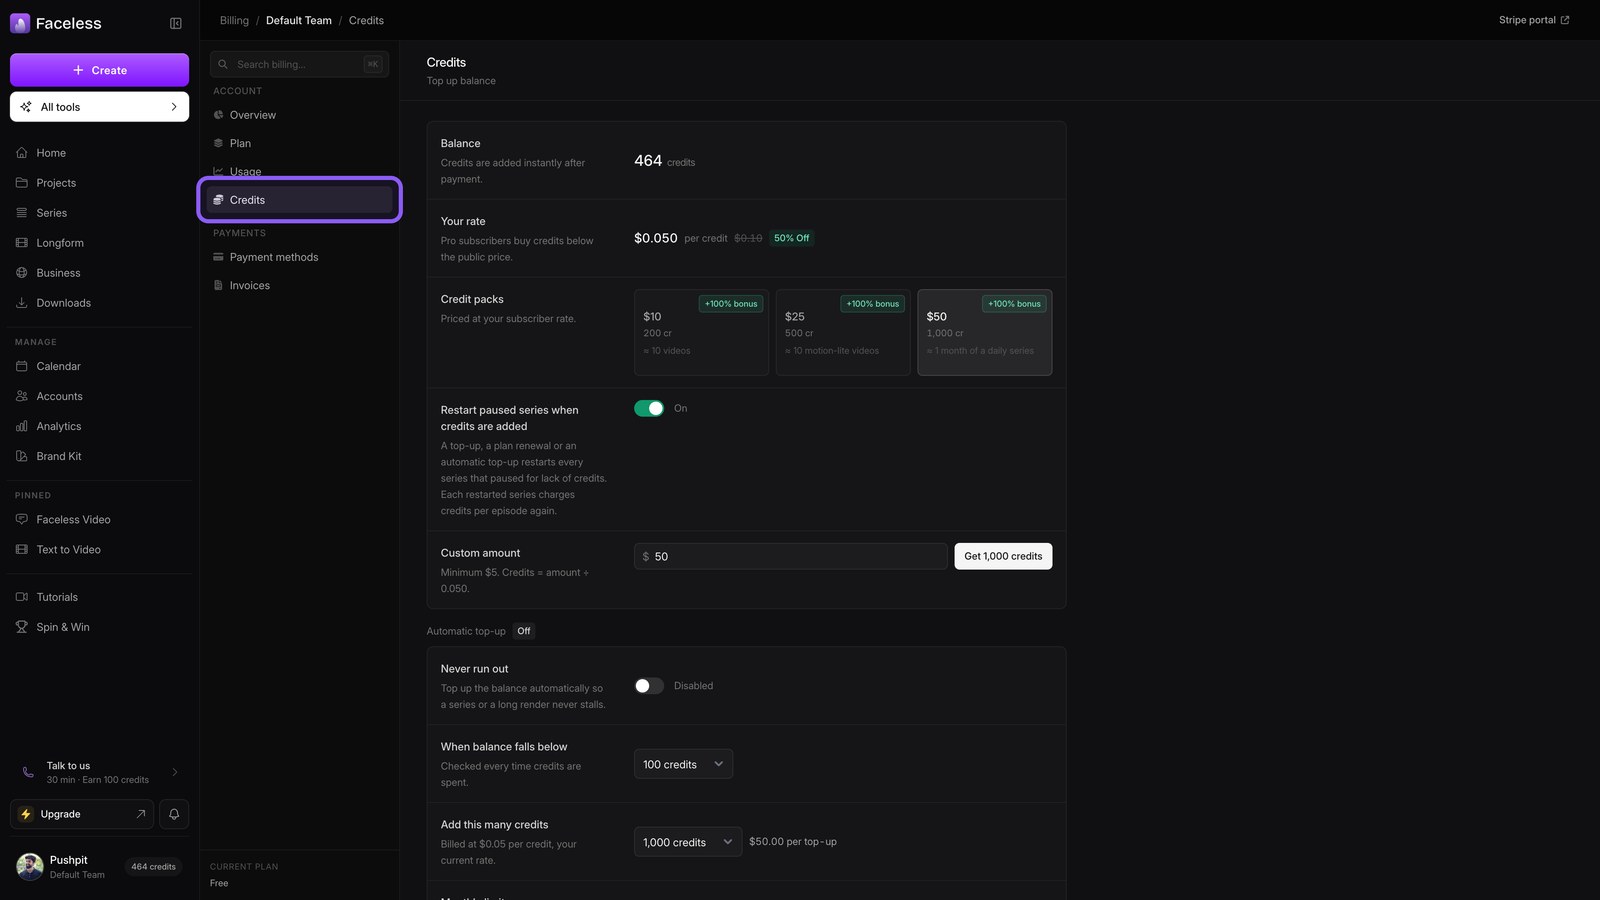Click the Create button
Image resolution: width=1600 pixels, height=900 pixels.
100,70
